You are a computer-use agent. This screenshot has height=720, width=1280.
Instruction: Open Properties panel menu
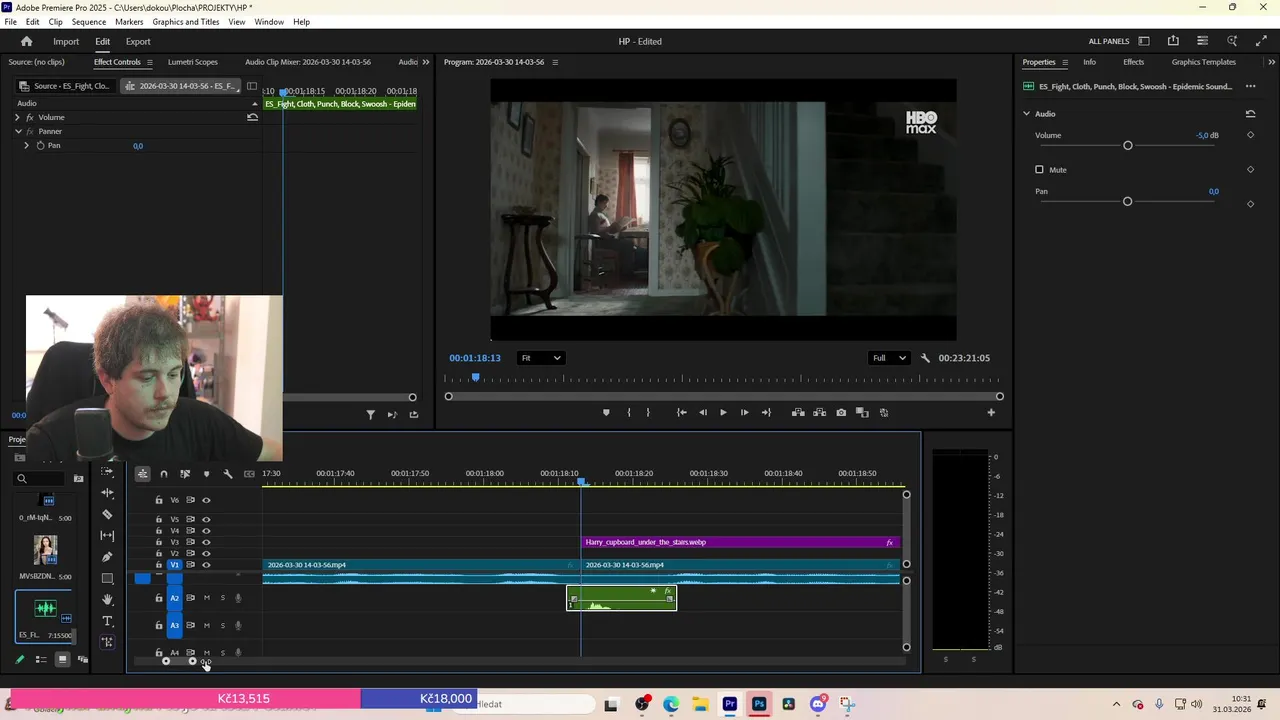click(x=1065, y=62)
